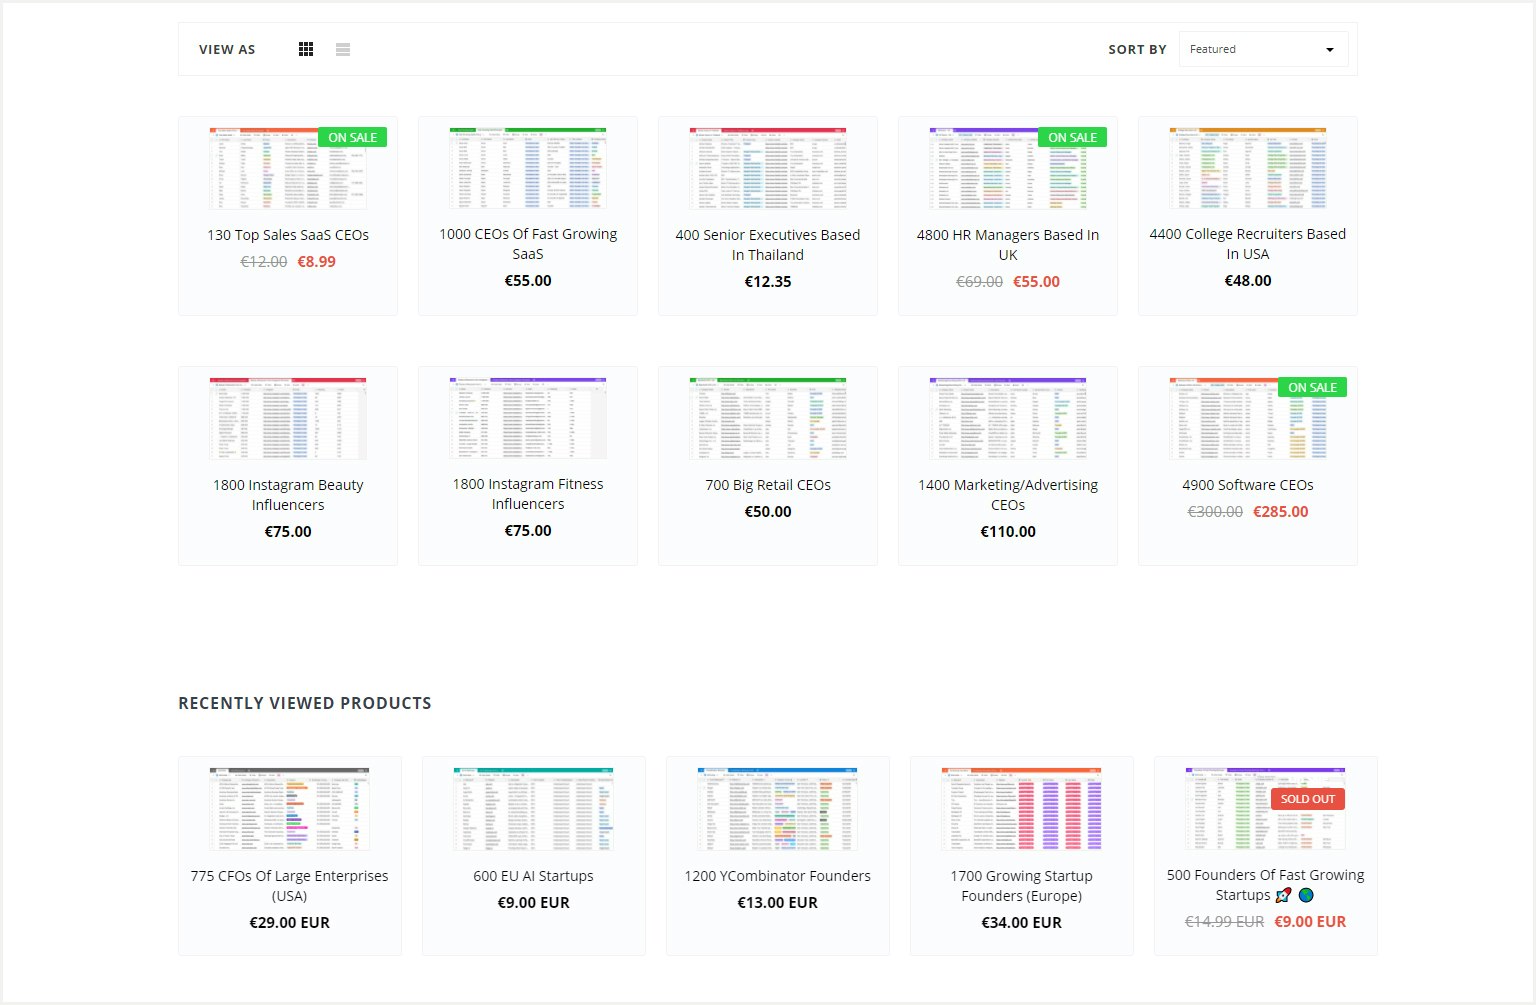The image size is (1536, 1005).
Task: Click the 1800 Instagram Beauty Influencers preview image
Action: click(287, 417)
